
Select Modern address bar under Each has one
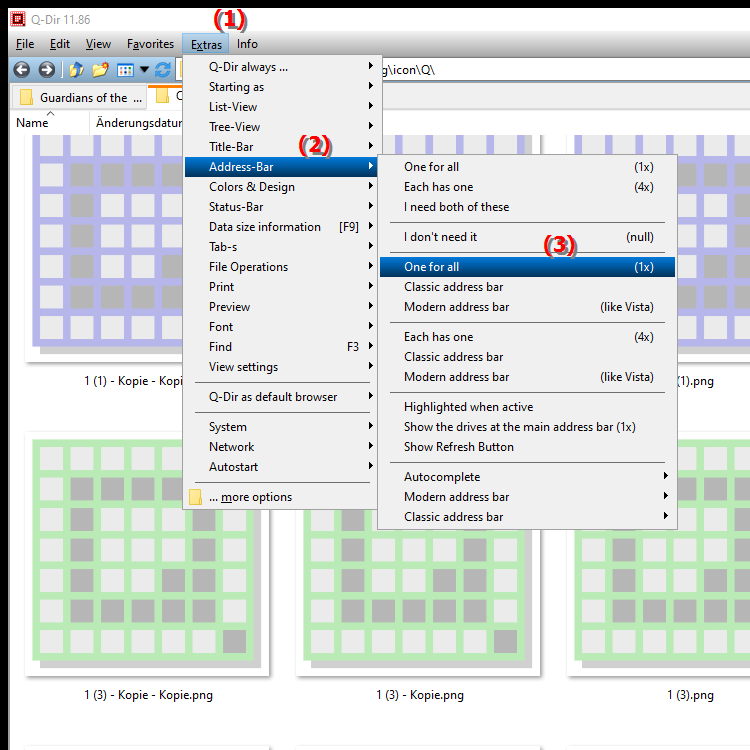(528, 377)
